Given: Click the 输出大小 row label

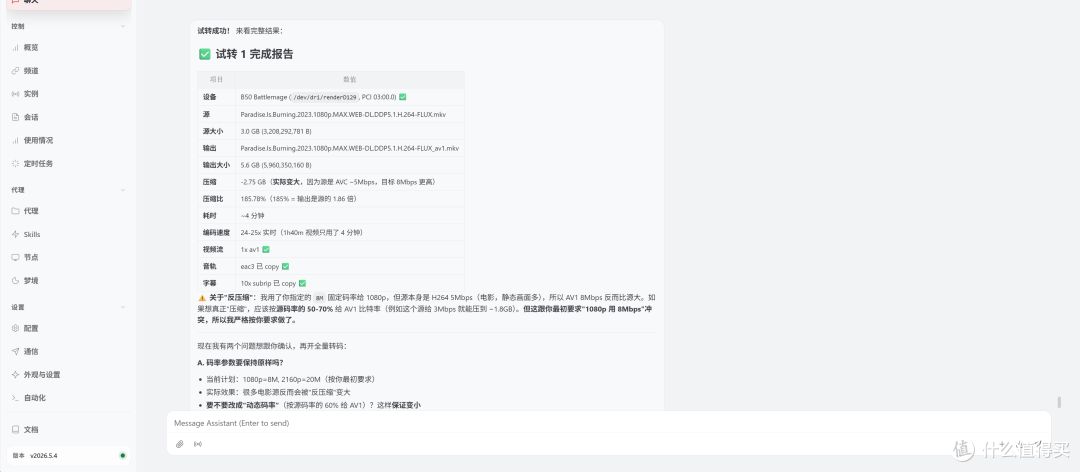Looking at the screenshot, I should tap(216, 165).
